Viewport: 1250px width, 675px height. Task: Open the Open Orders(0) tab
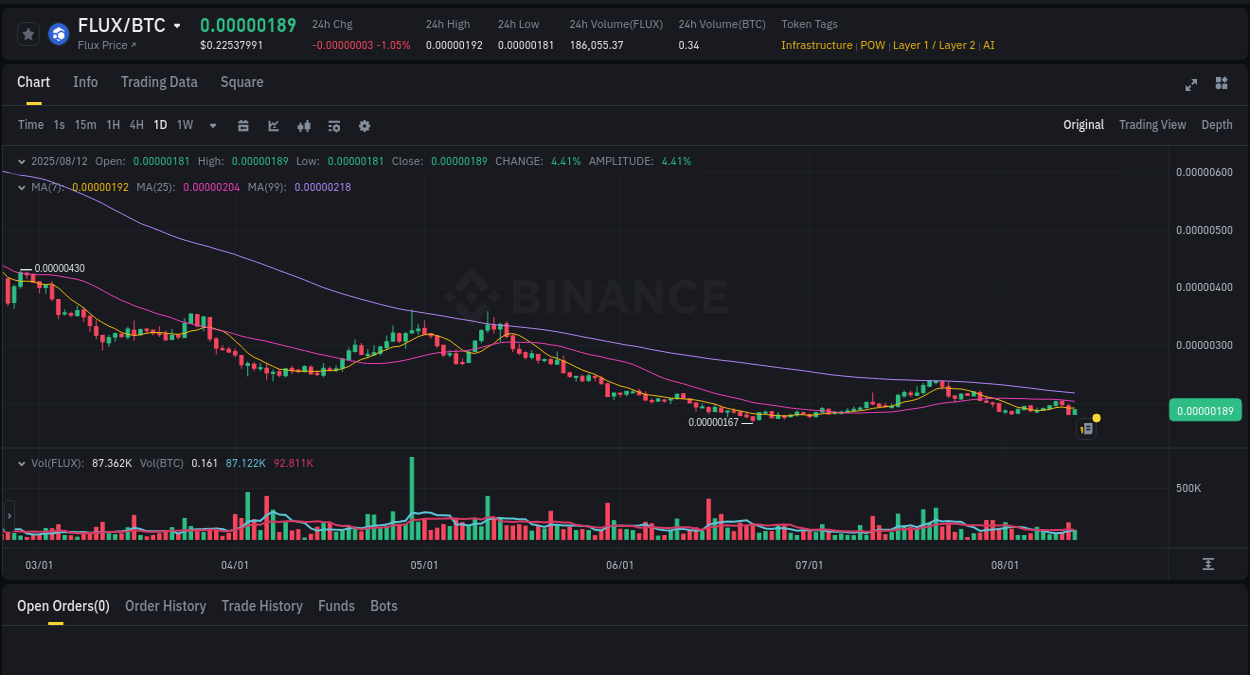tap(63, 606)
